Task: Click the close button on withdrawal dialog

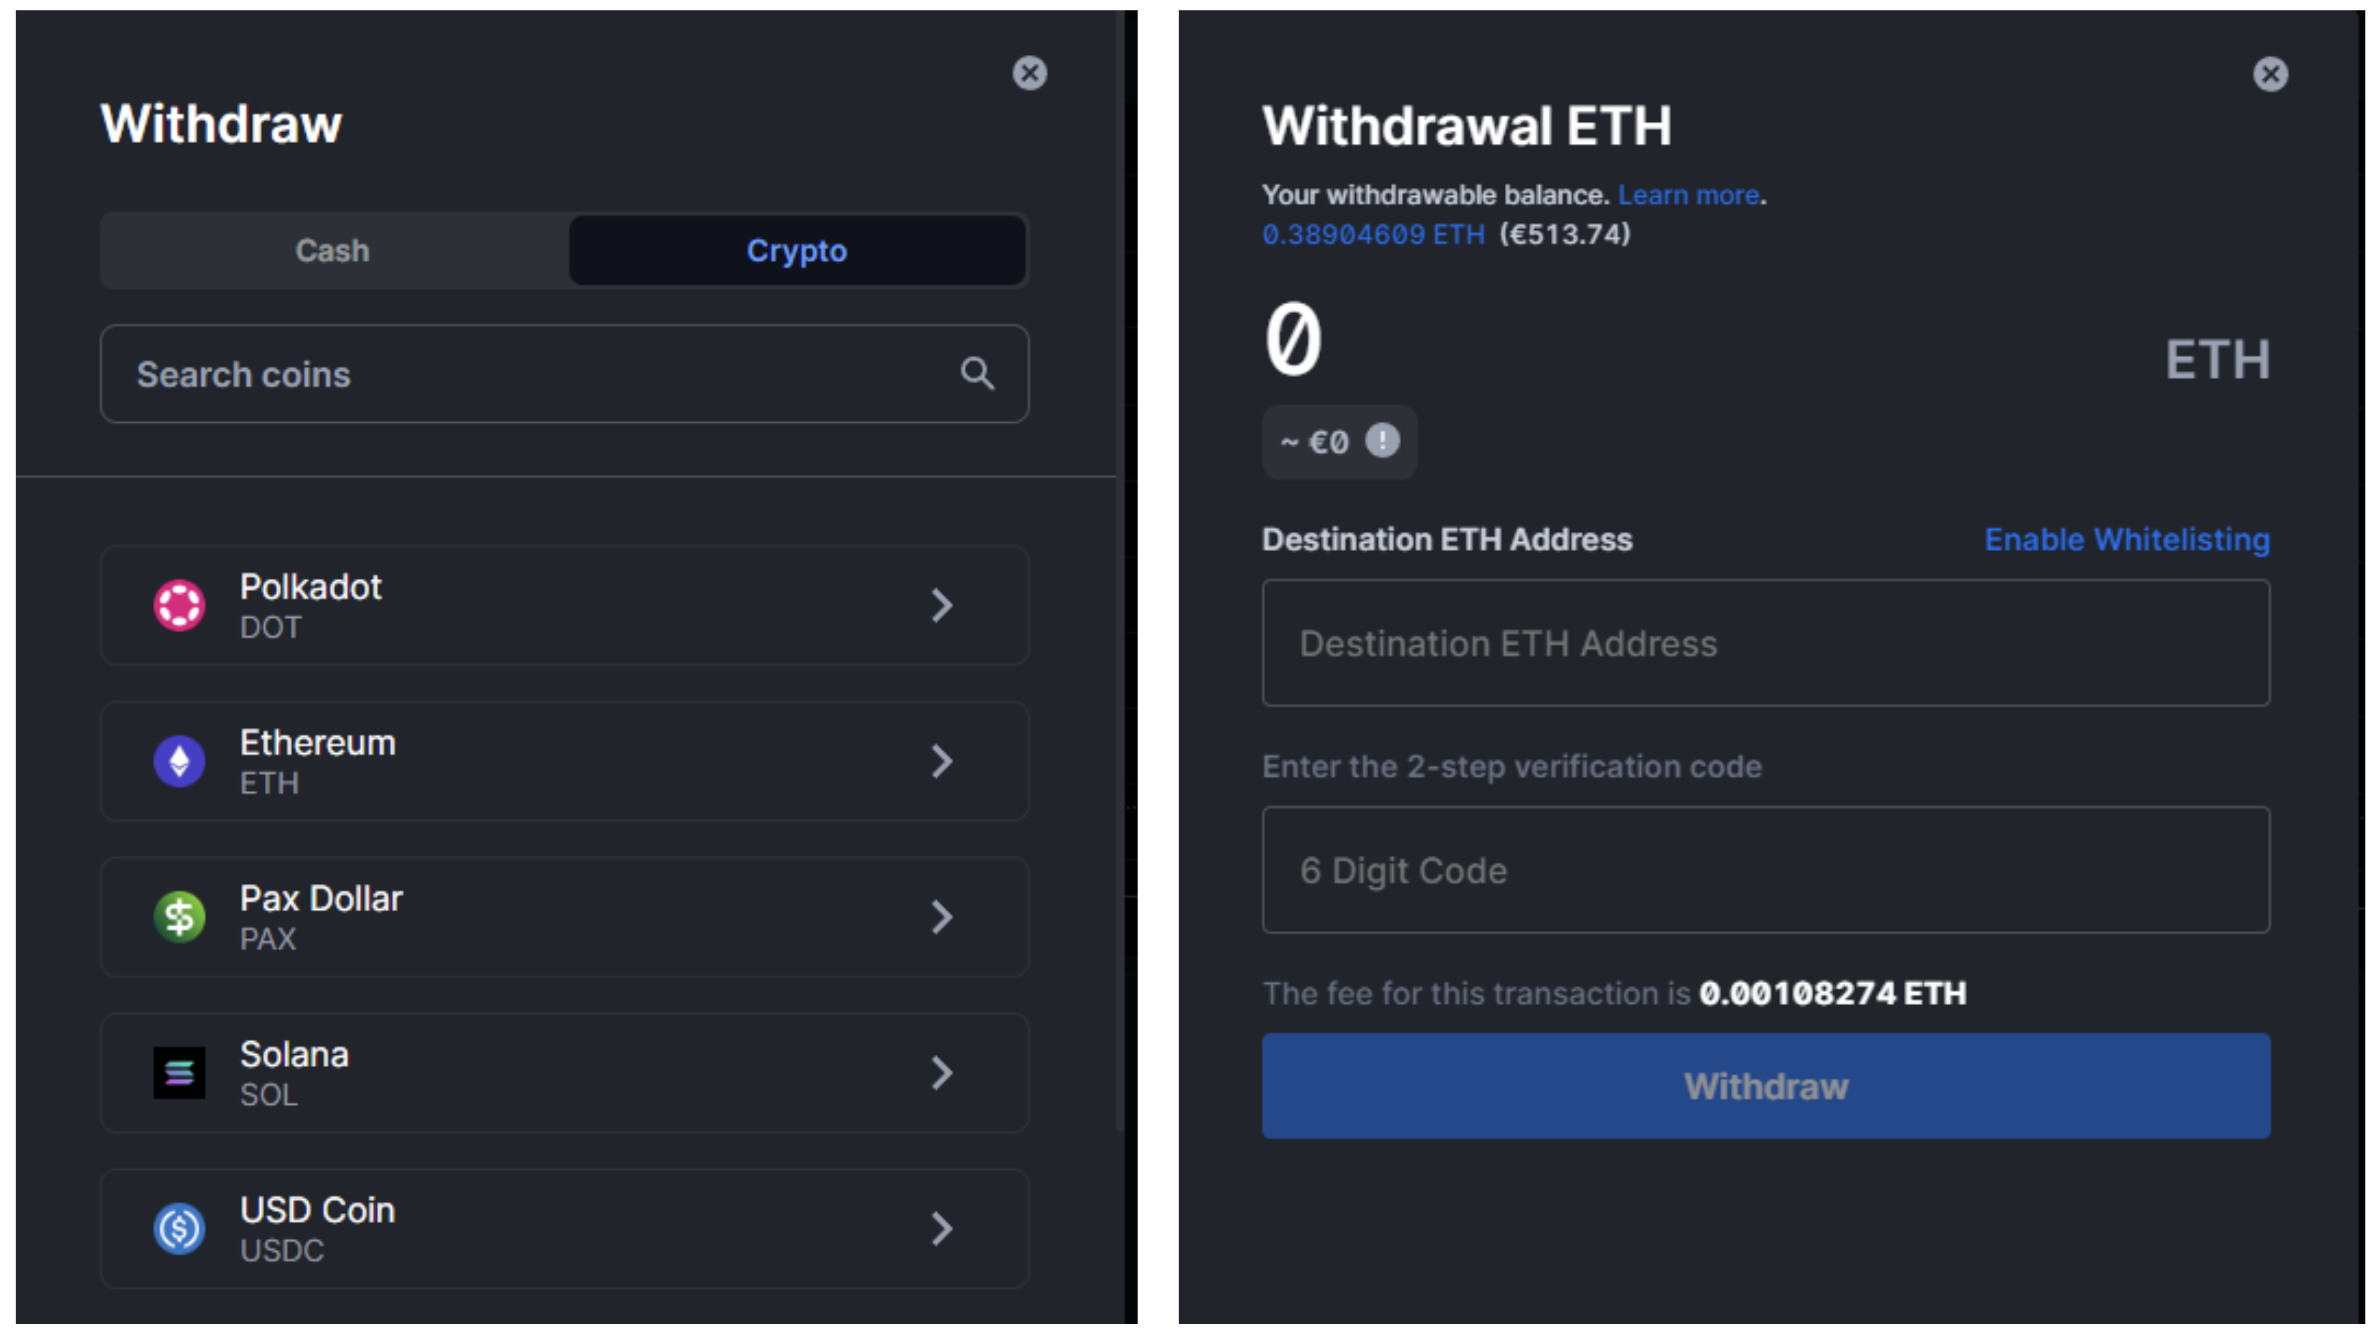Action: [x=2270, y=74]
